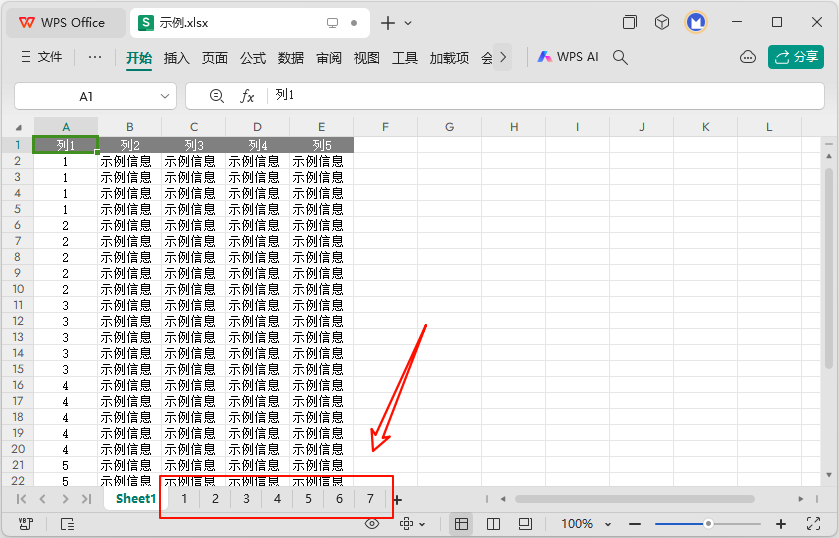Add a new sheet with plus icon
This screenshot has width=839, height=538.
click(397, 499)
